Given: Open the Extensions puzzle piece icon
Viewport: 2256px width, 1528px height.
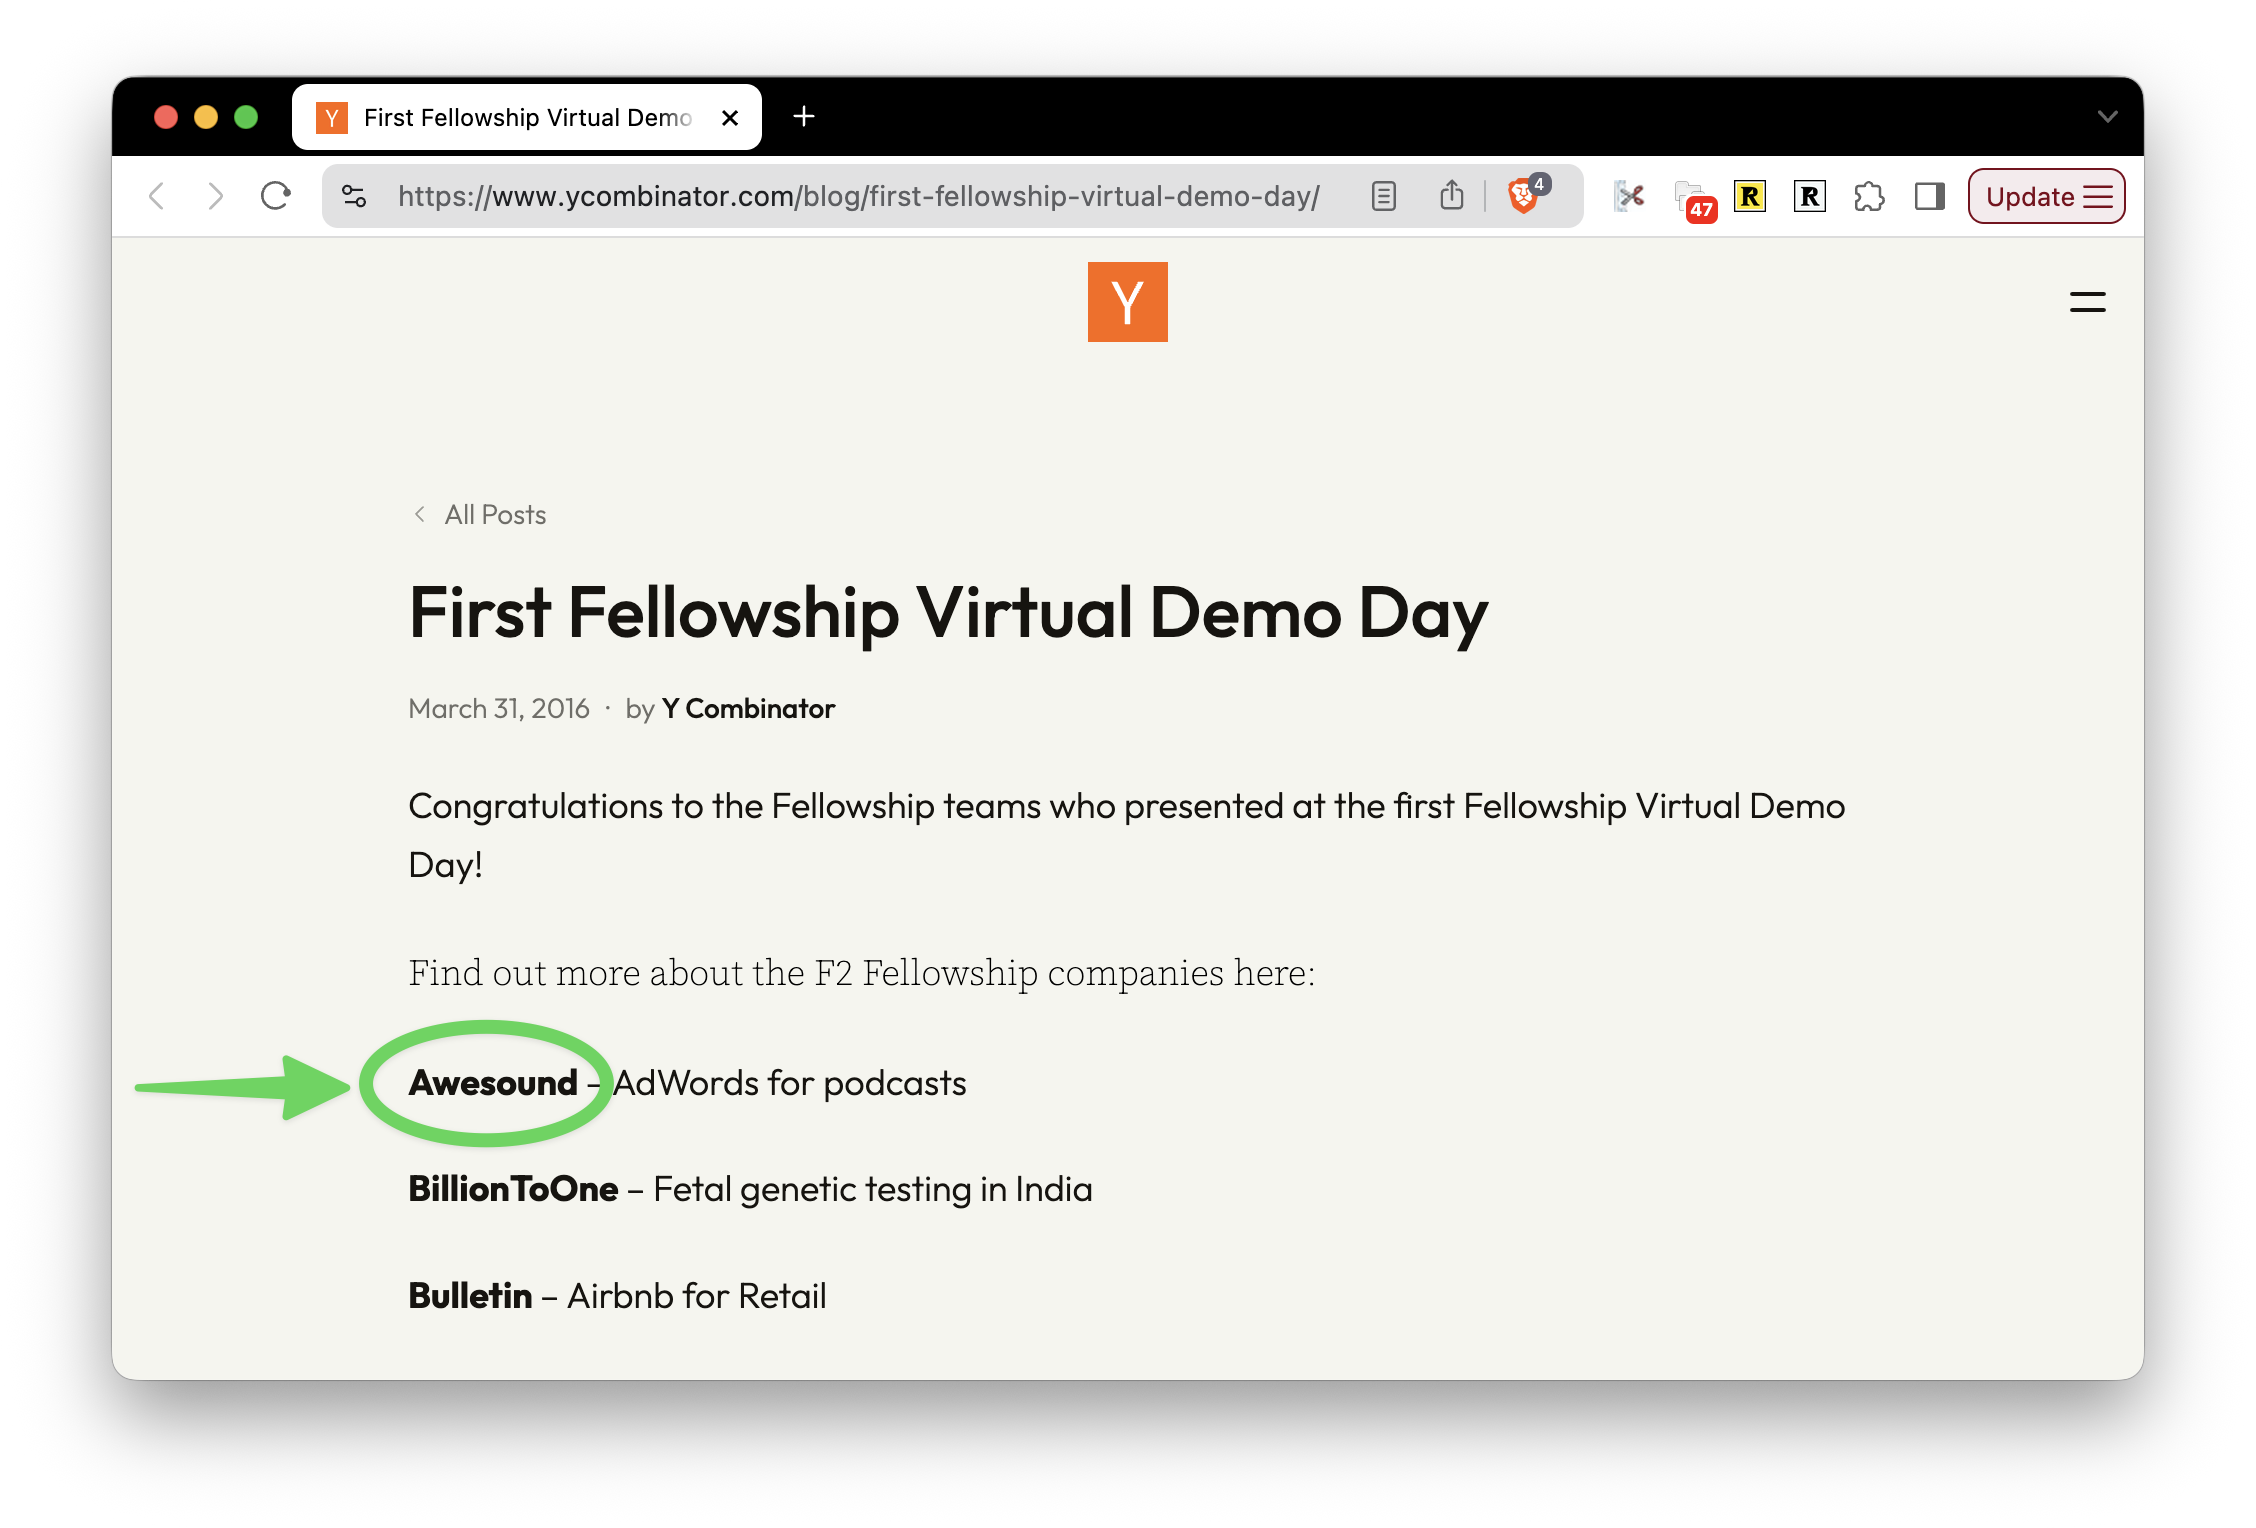Looking at the screenshot, I should pyautogui.click(x=1869, y=196).
